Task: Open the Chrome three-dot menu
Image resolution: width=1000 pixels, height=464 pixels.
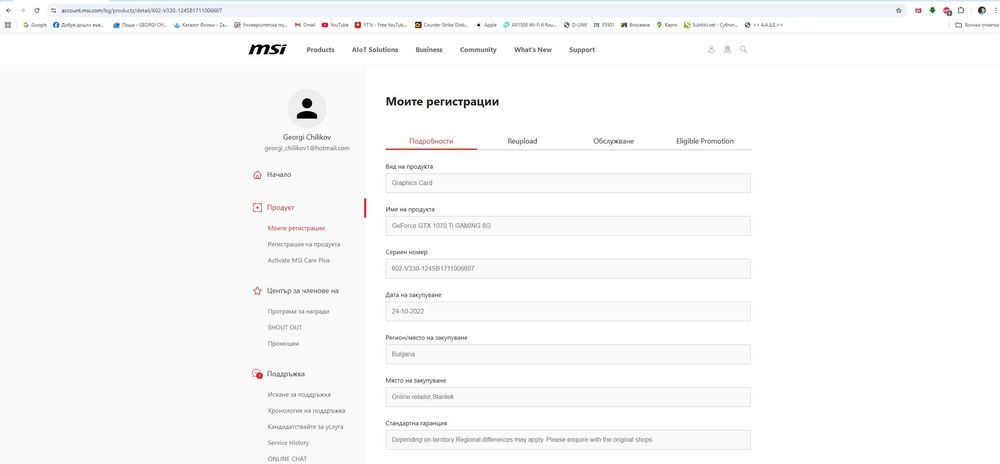Action: (995, 10)
